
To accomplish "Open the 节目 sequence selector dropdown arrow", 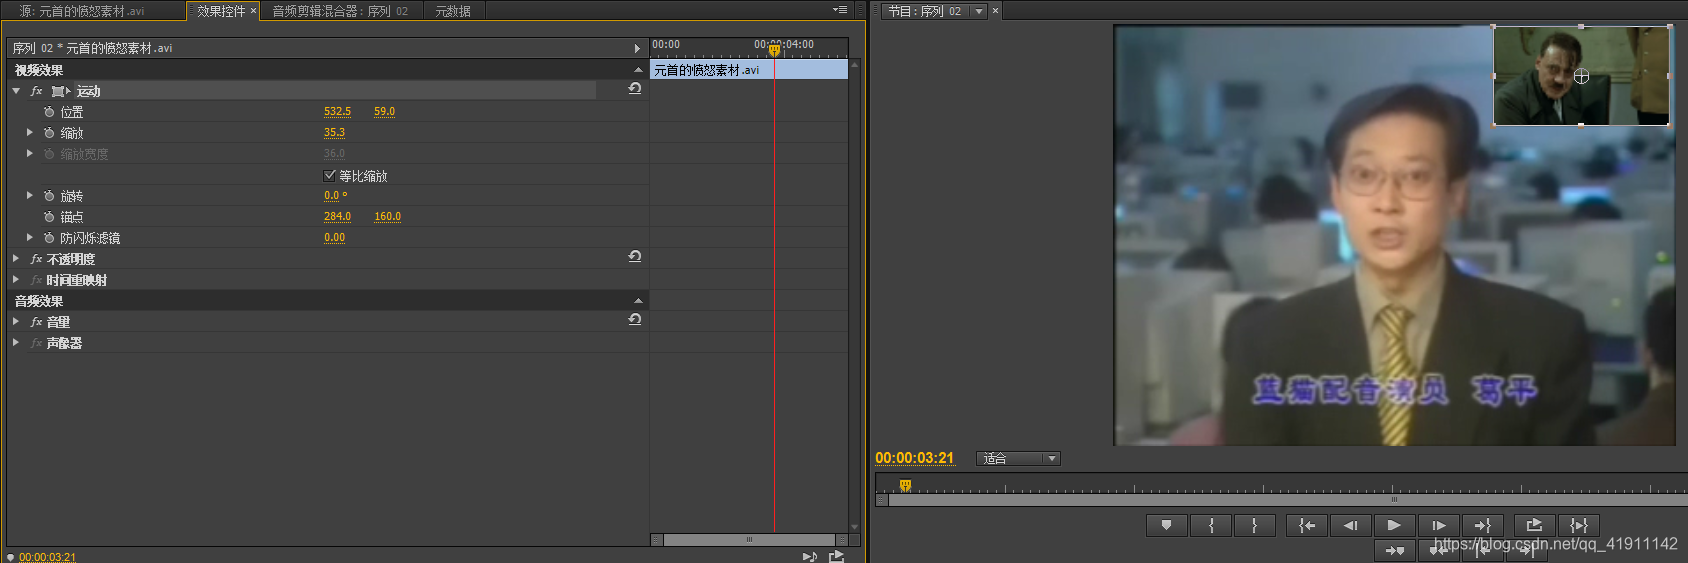I will pos(979,11).
